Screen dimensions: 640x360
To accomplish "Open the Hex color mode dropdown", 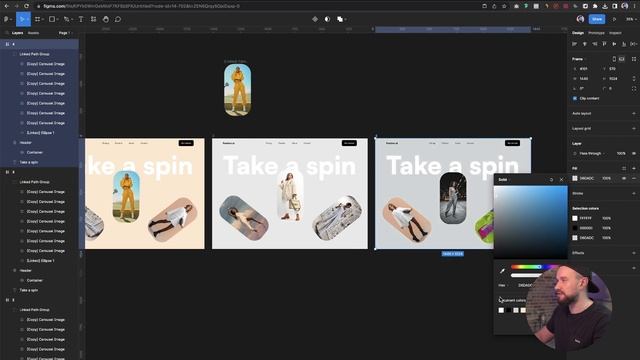I will [x=502, y=285].
